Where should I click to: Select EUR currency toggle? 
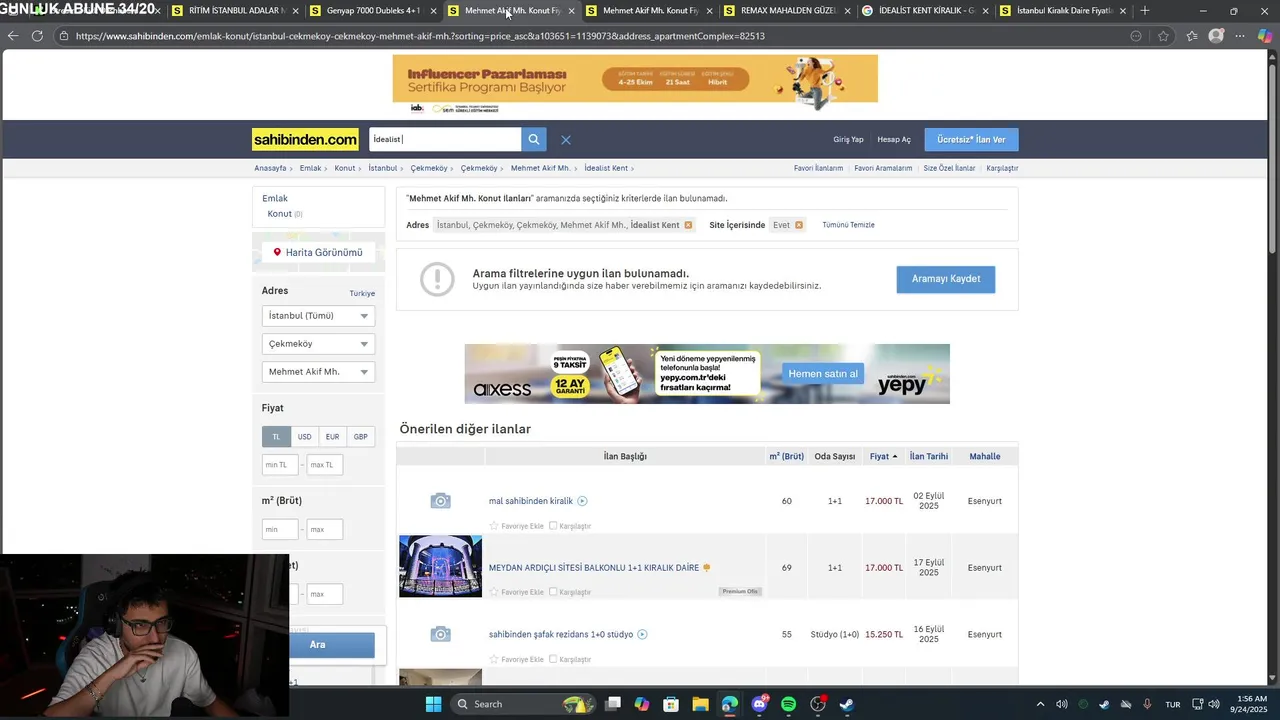click(x=332, y=437)
